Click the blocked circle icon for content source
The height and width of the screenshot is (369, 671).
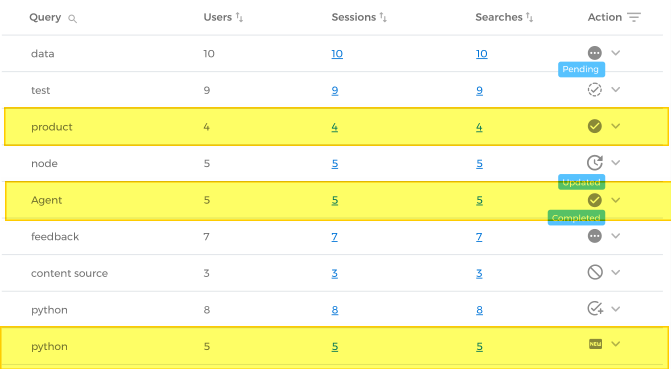(595, 272)
